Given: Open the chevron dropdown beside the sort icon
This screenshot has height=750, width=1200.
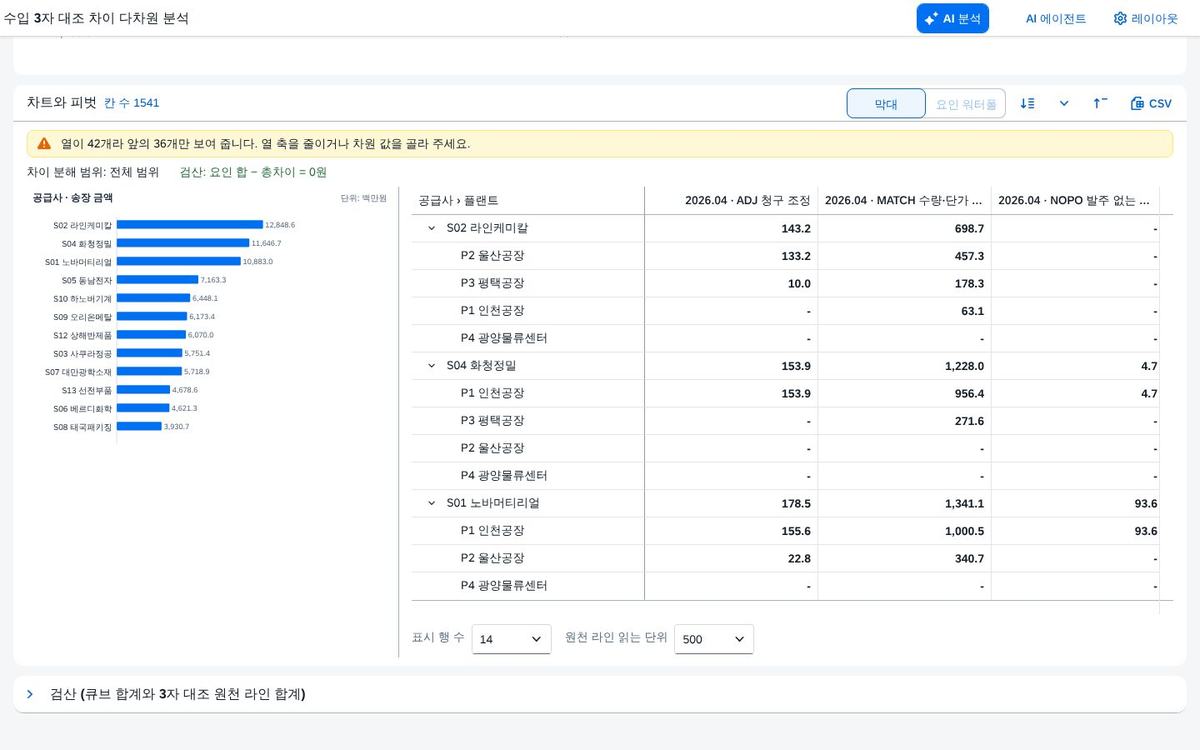Looking at the screenshot, I should (1064, 103).
